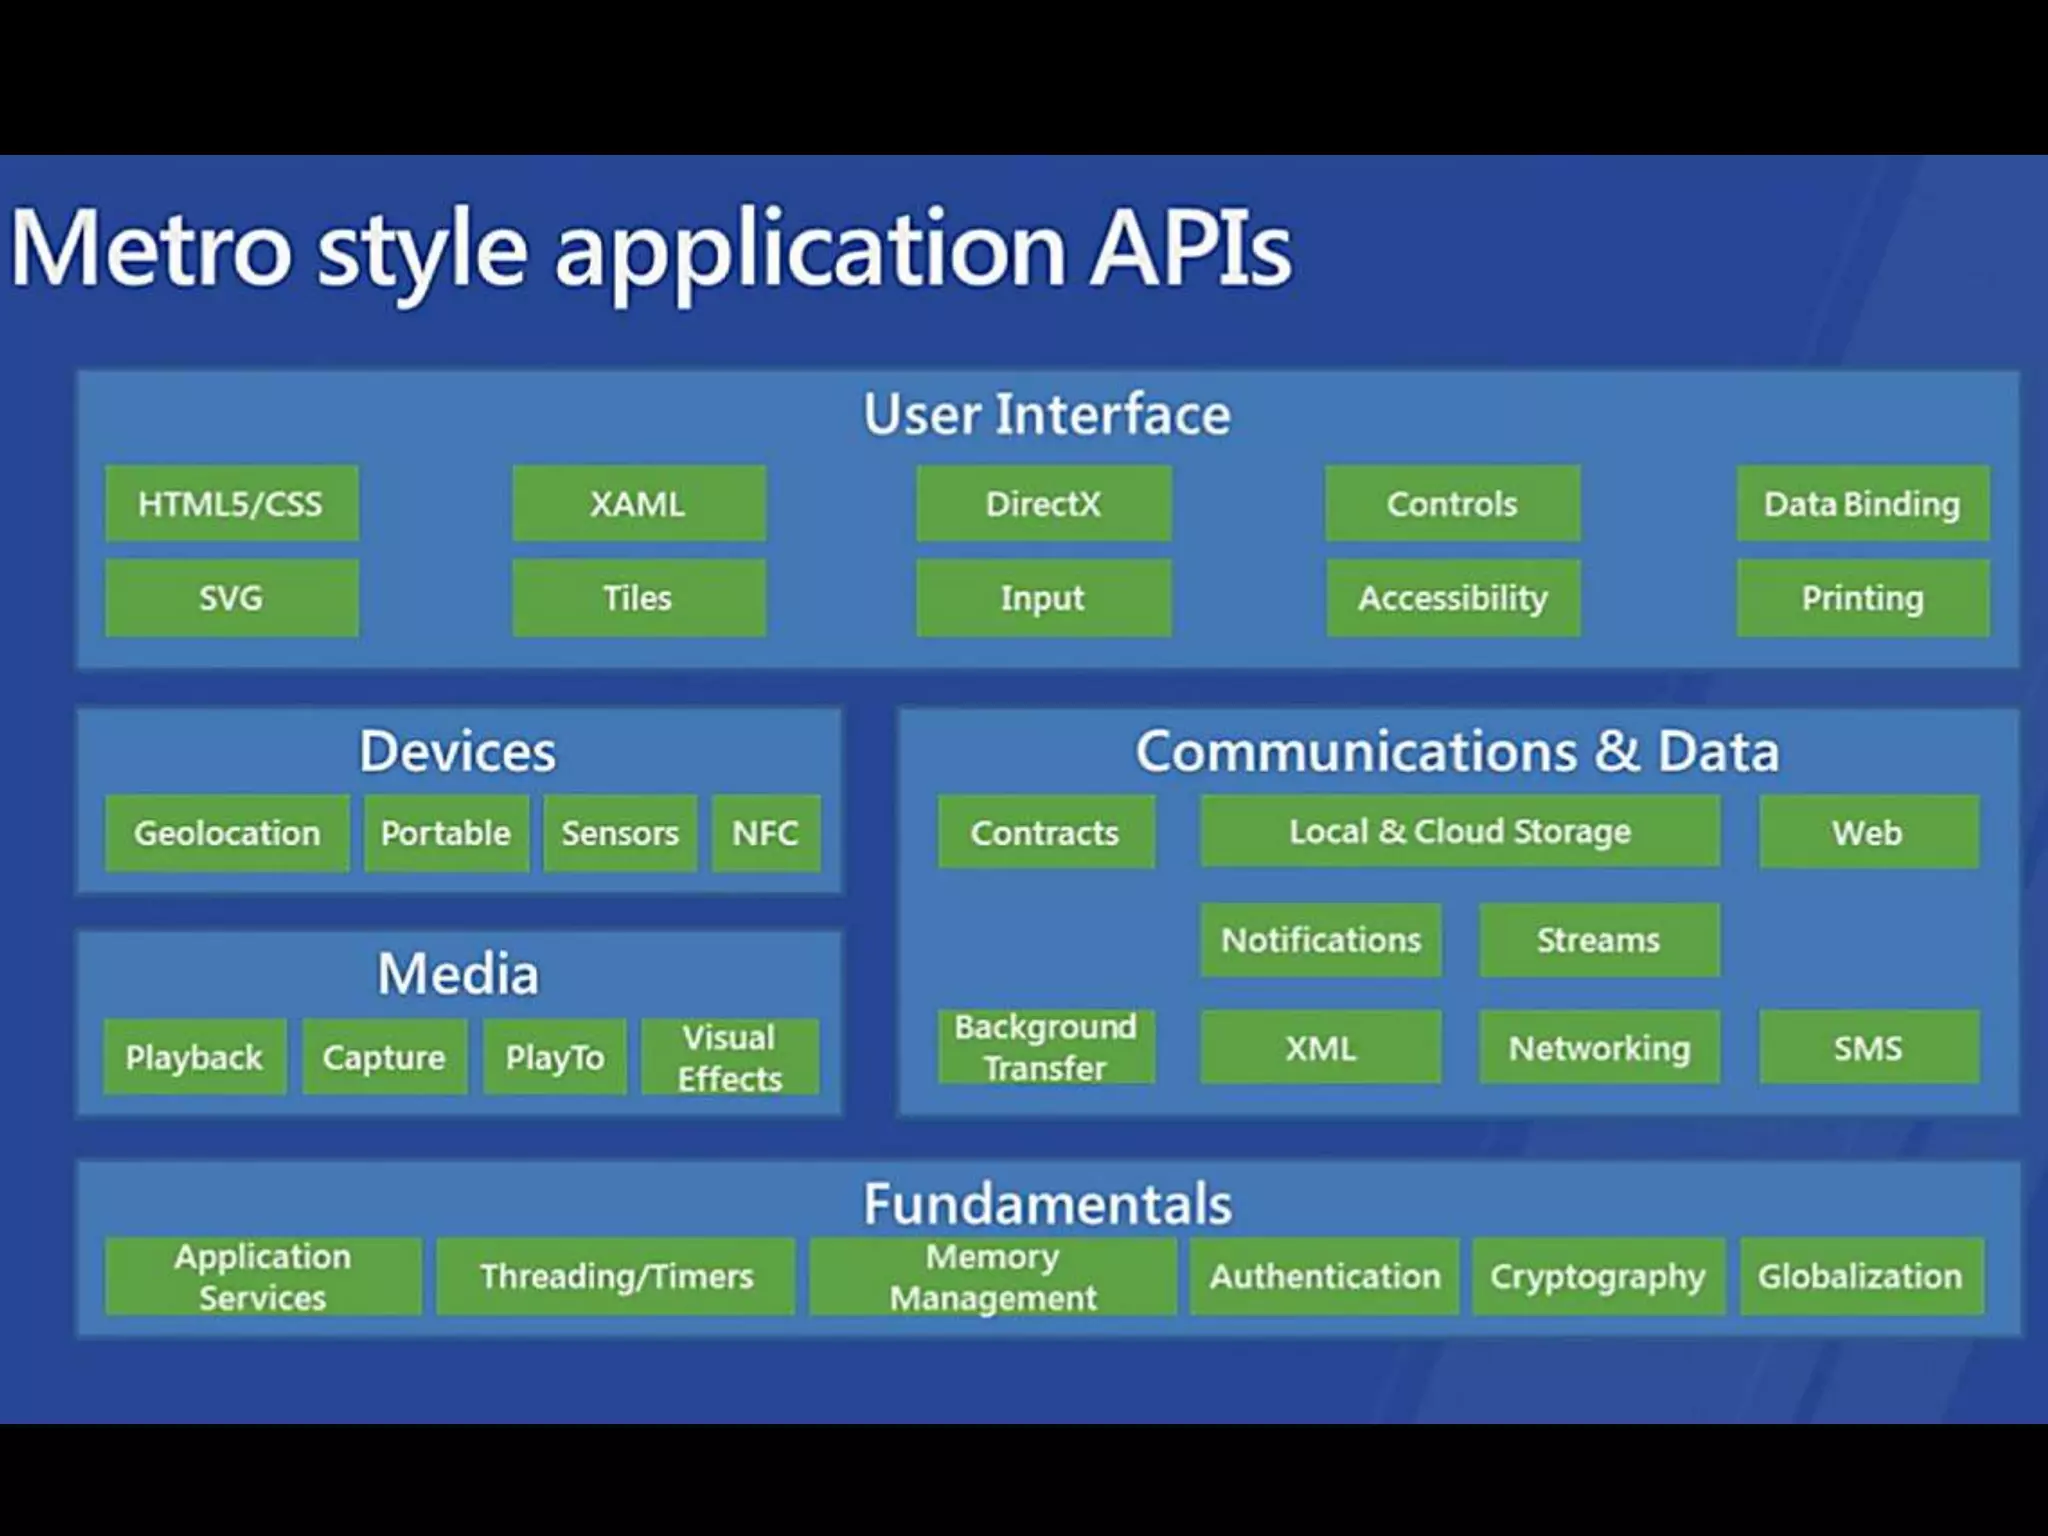Click the Accessibility block
Viewport: 2048px width, 1536px height.
click(1452, 598)
